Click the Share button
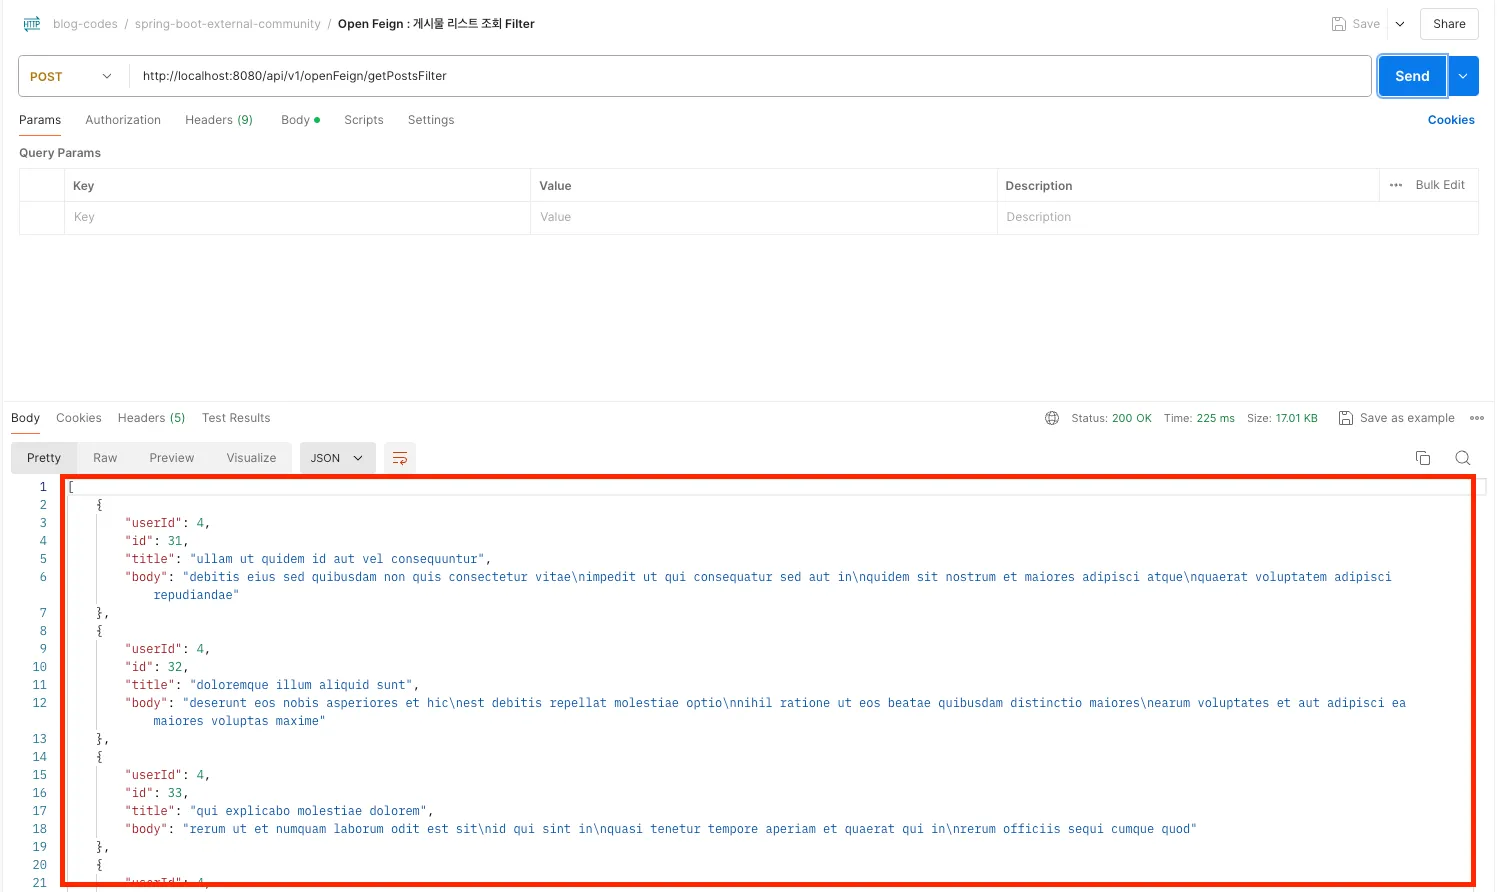Viewport: 1497px width, 892px height. pyautogui.click(x=1449, y=24)
